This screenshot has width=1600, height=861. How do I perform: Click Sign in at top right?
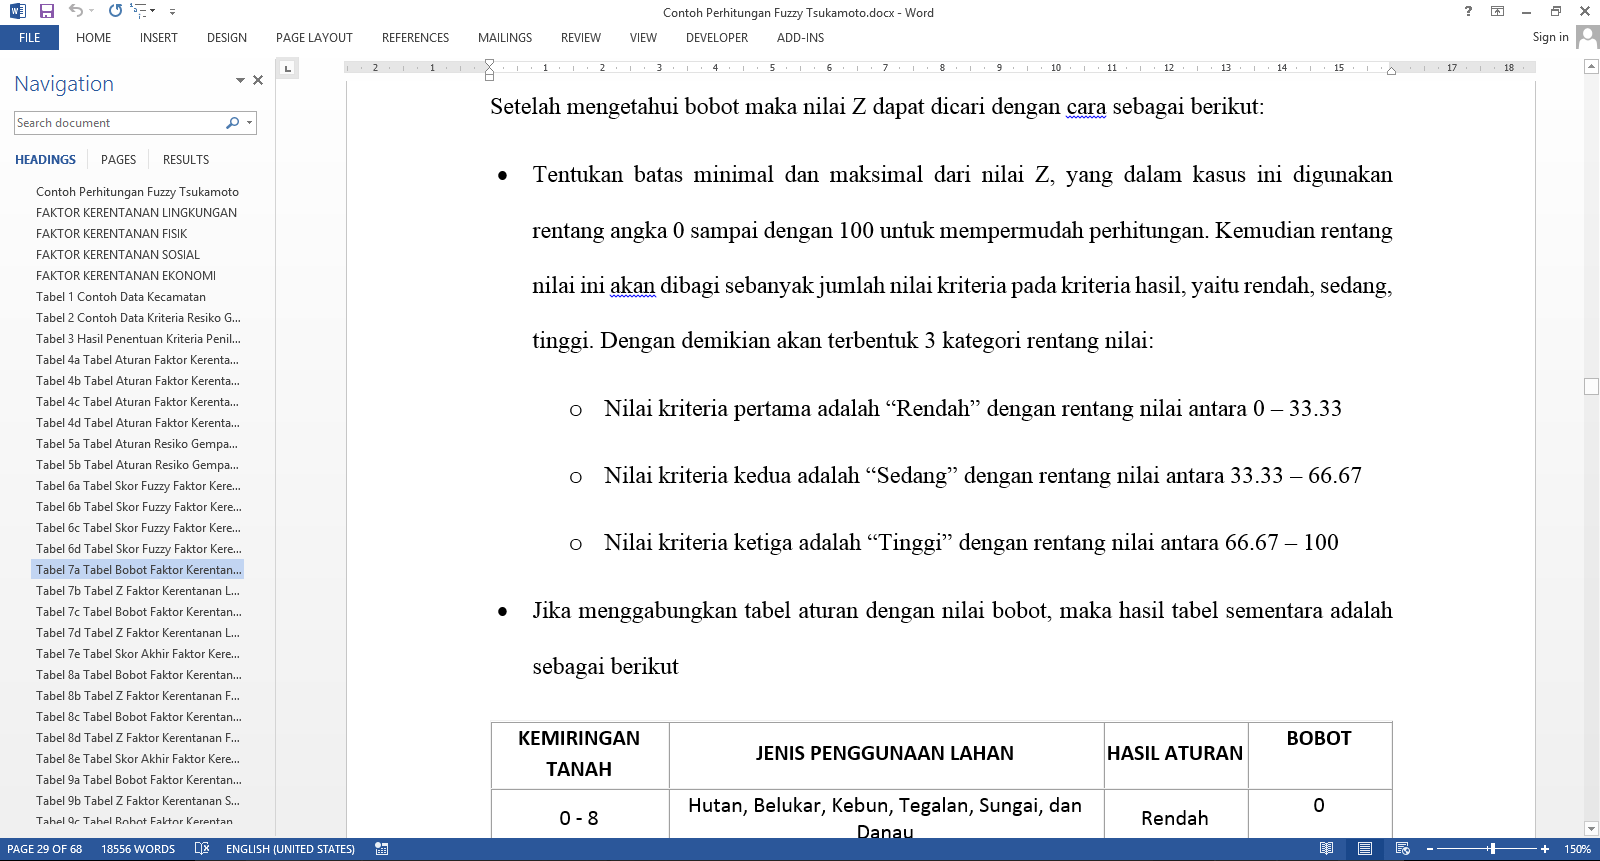[x=1550, y=37]
